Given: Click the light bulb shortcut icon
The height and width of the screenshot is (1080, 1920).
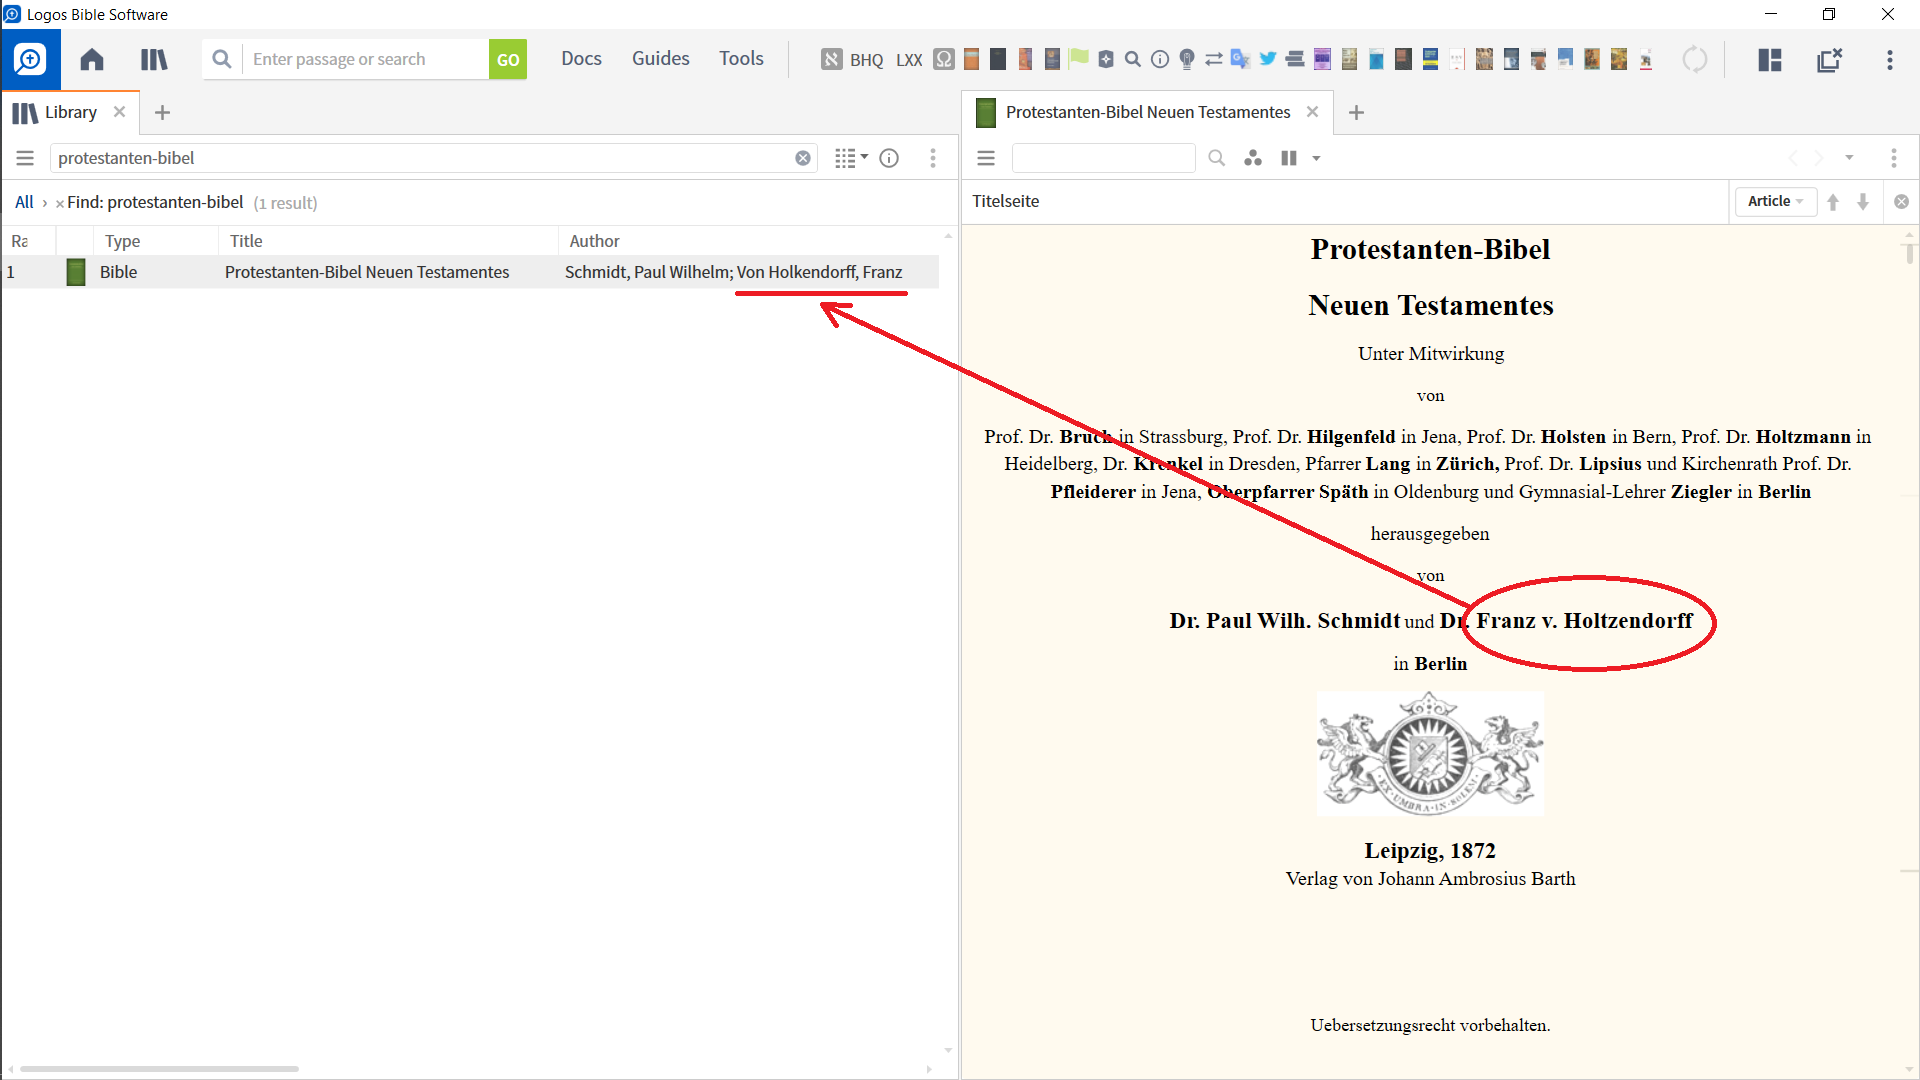Looking at the screenshot, I should 1187,59.
